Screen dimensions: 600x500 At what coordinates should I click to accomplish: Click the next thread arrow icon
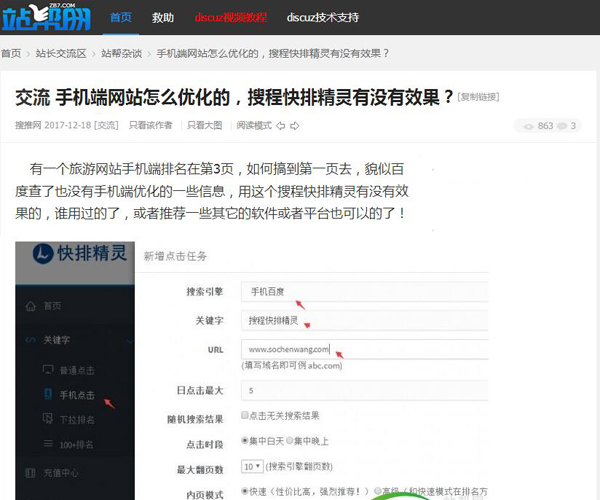point(295,126)
